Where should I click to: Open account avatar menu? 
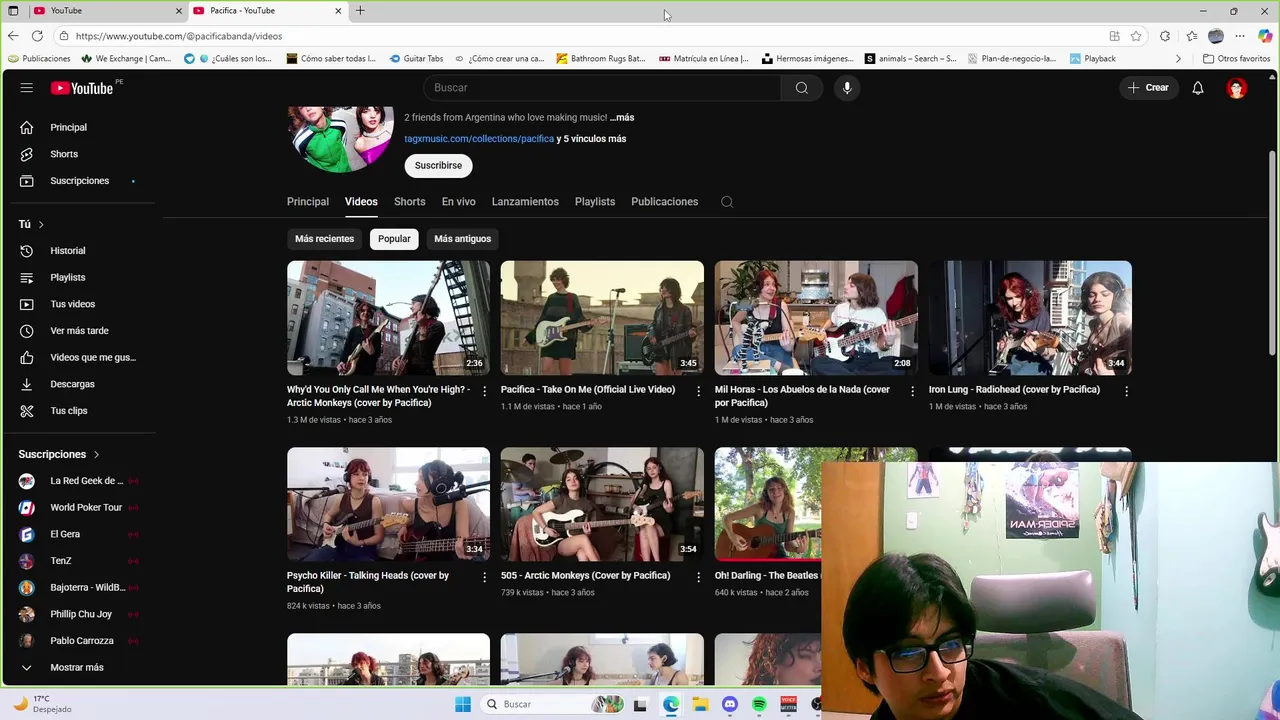[x=1237, y=88]
